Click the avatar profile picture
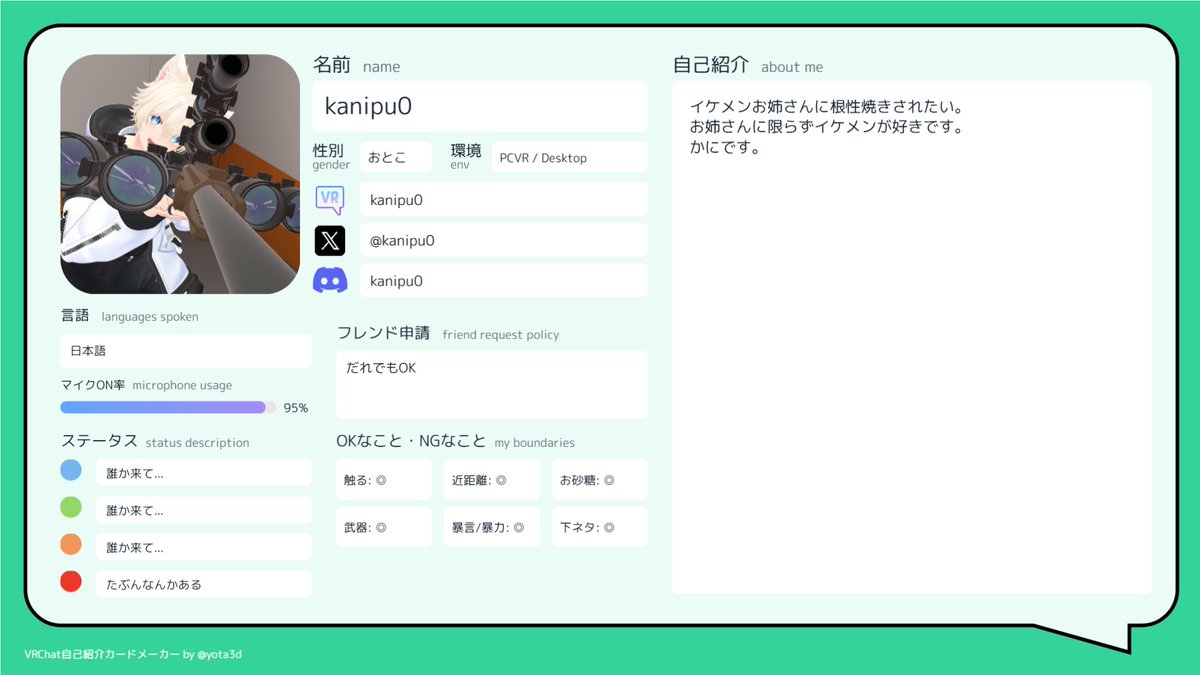The width and height of the screenshot is (1200, 675). pos(180,172)
